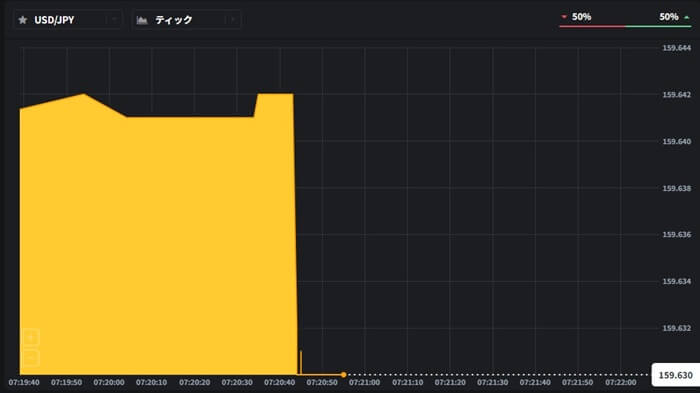Image resolution: width=700 pixels, height=393 pixels.
Task: Click the 159.638 price axis label
Action: click(x=676, y=188)
